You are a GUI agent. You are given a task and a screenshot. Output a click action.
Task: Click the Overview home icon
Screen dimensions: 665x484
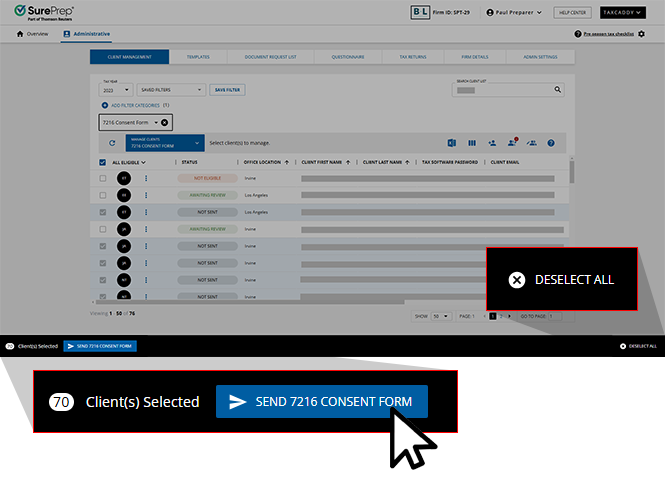20,34
